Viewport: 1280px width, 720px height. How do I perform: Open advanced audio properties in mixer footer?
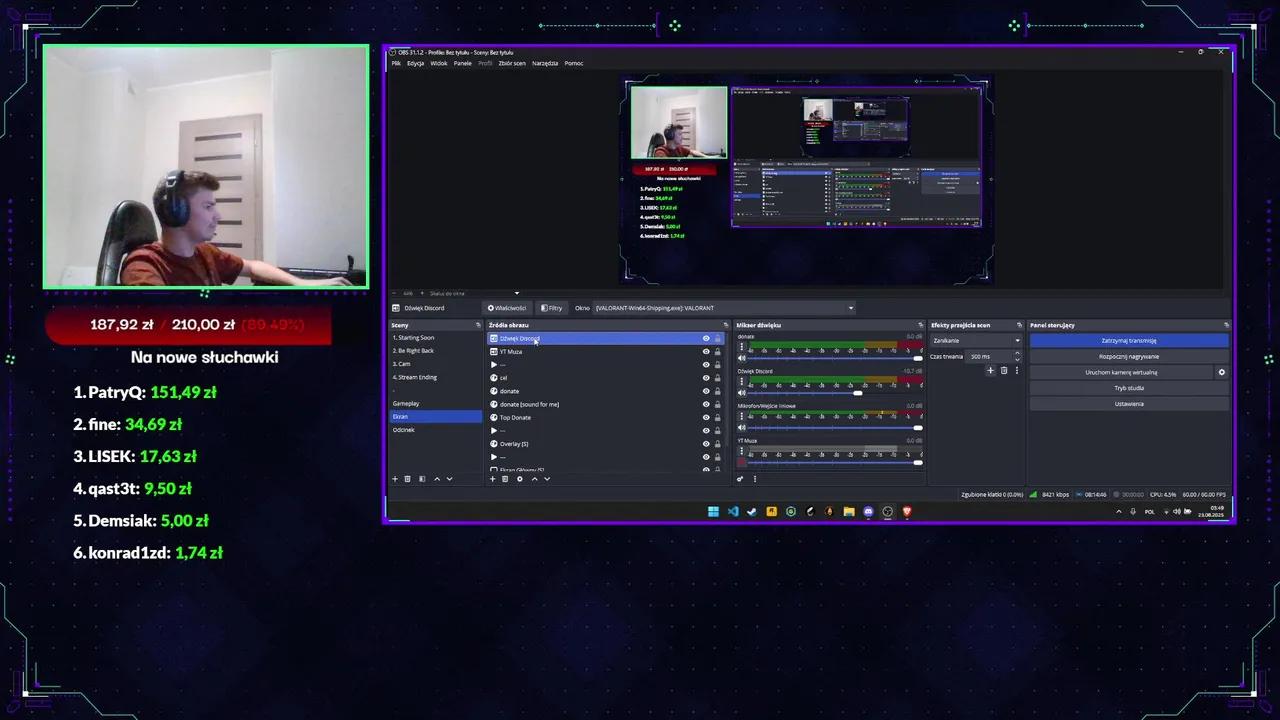point(741,479)
